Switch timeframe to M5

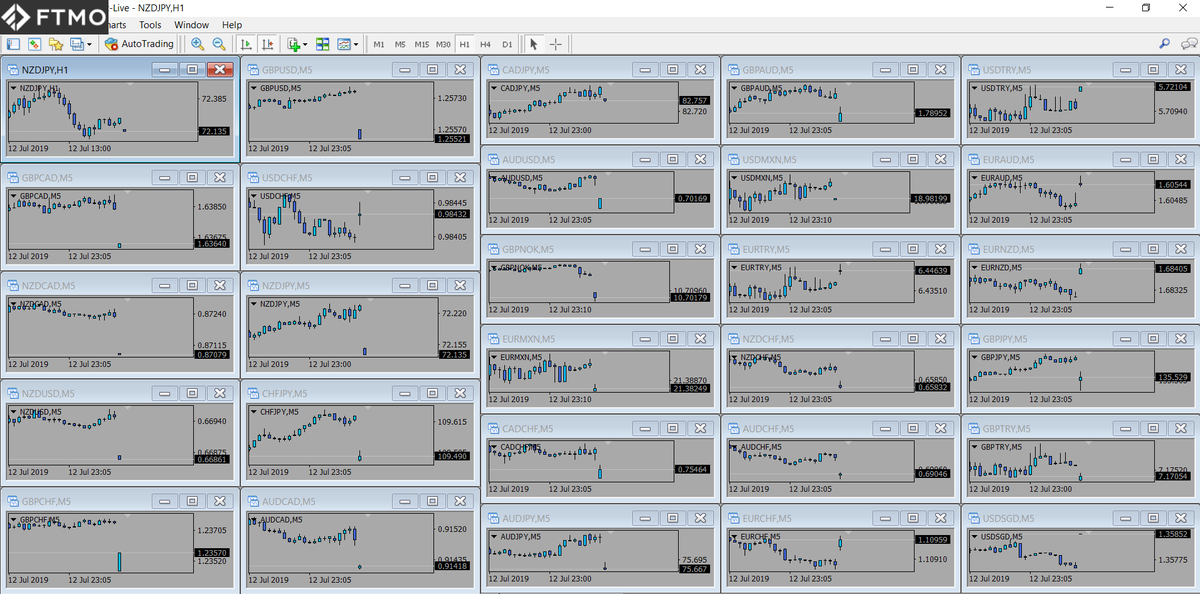[400, 44]
